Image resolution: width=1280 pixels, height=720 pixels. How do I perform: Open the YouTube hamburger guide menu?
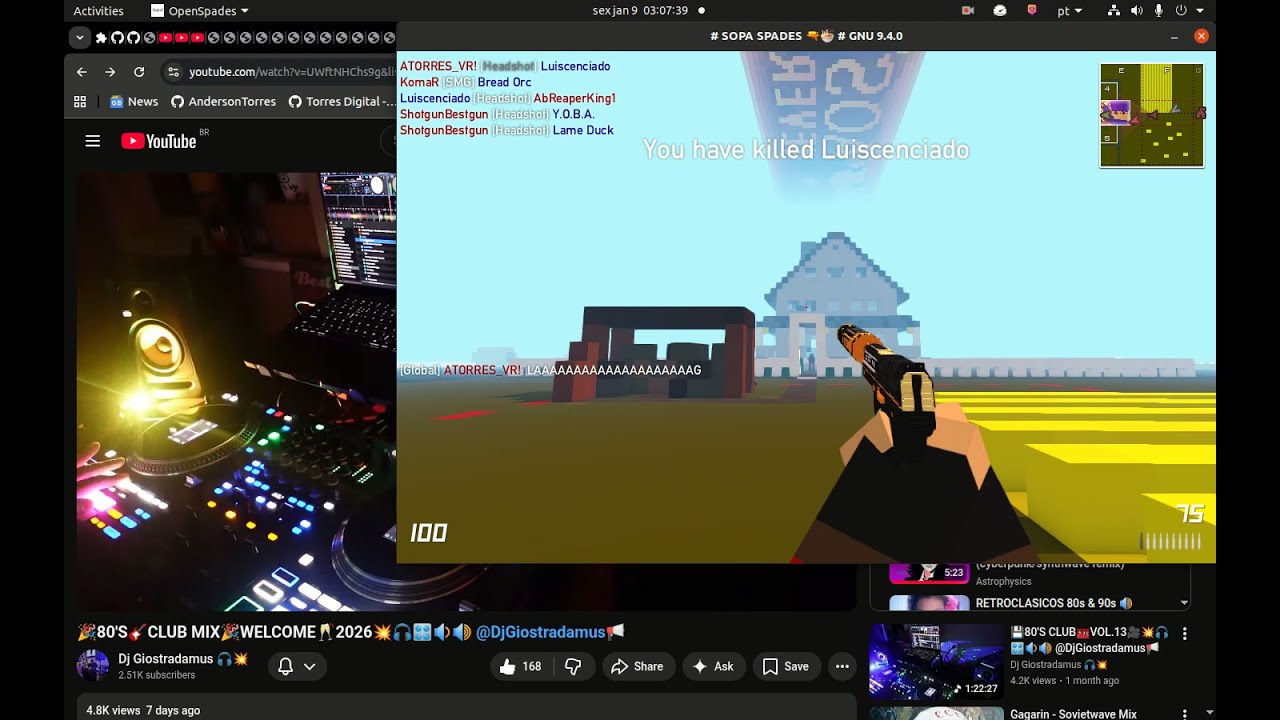(x=93, y=141)
